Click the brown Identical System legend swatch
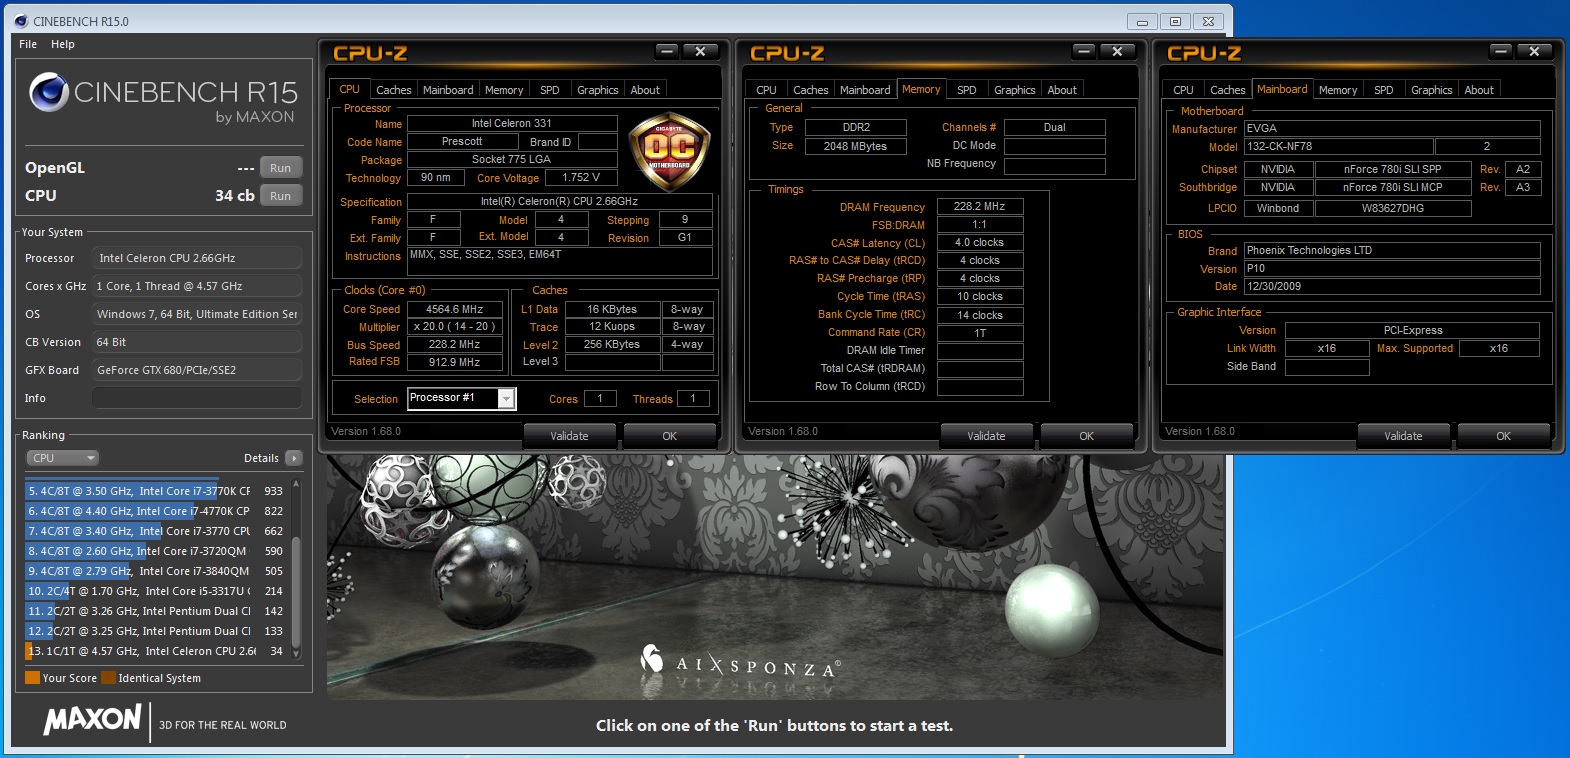The image size is (1570, 758). (108, 677)
